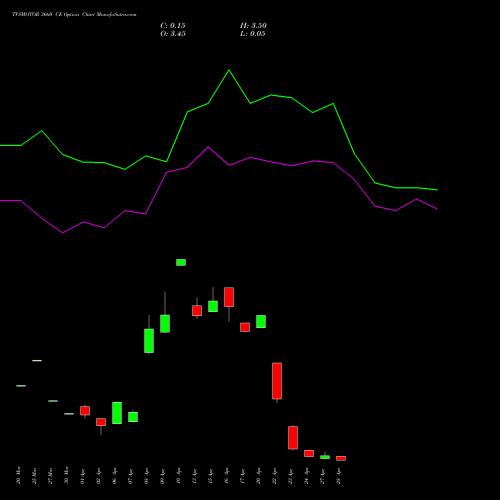Click the tall green candle for 06 Apr
Image resolution: width=500 pixels, height=500 pixels.
point(117,413)
